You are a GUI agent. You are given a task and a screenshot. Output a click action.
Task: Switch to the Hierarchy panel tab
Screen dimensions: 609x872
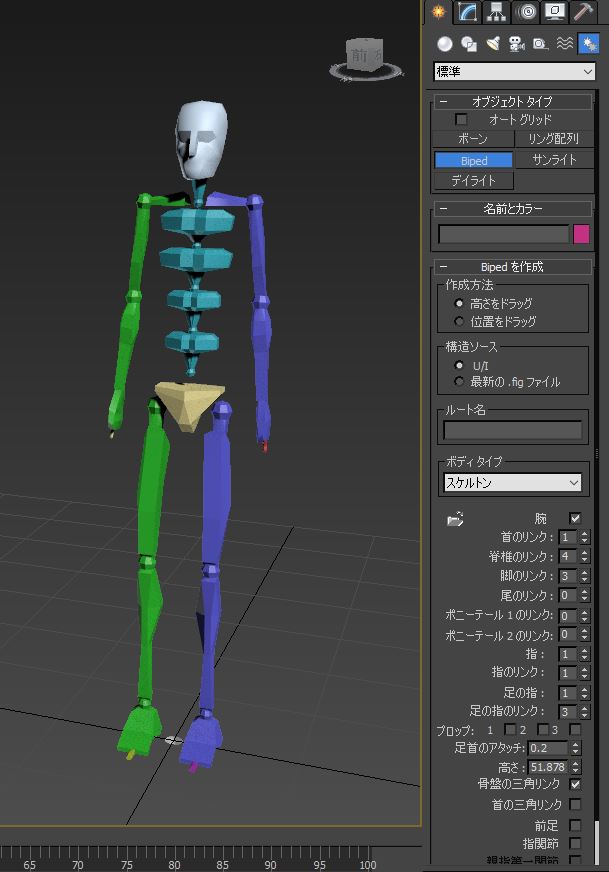click(496, 12)
